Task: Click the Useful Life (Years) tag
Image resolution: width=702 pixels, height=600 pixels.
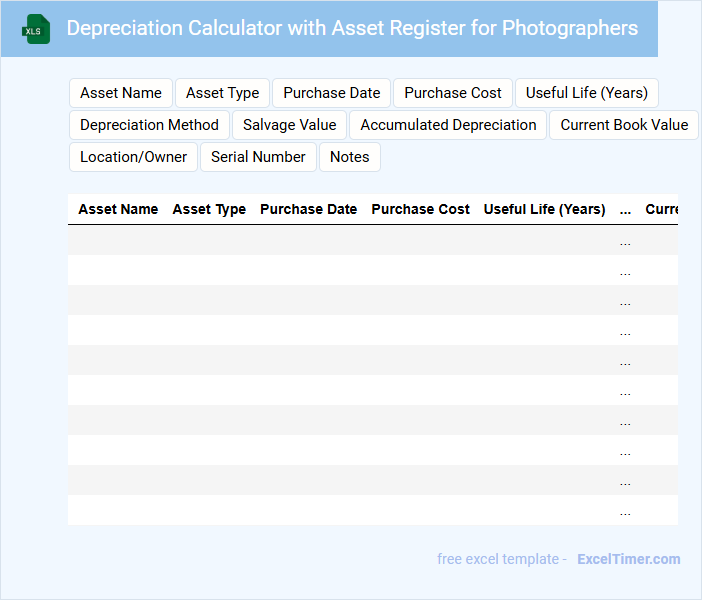Action: (586, 93)
